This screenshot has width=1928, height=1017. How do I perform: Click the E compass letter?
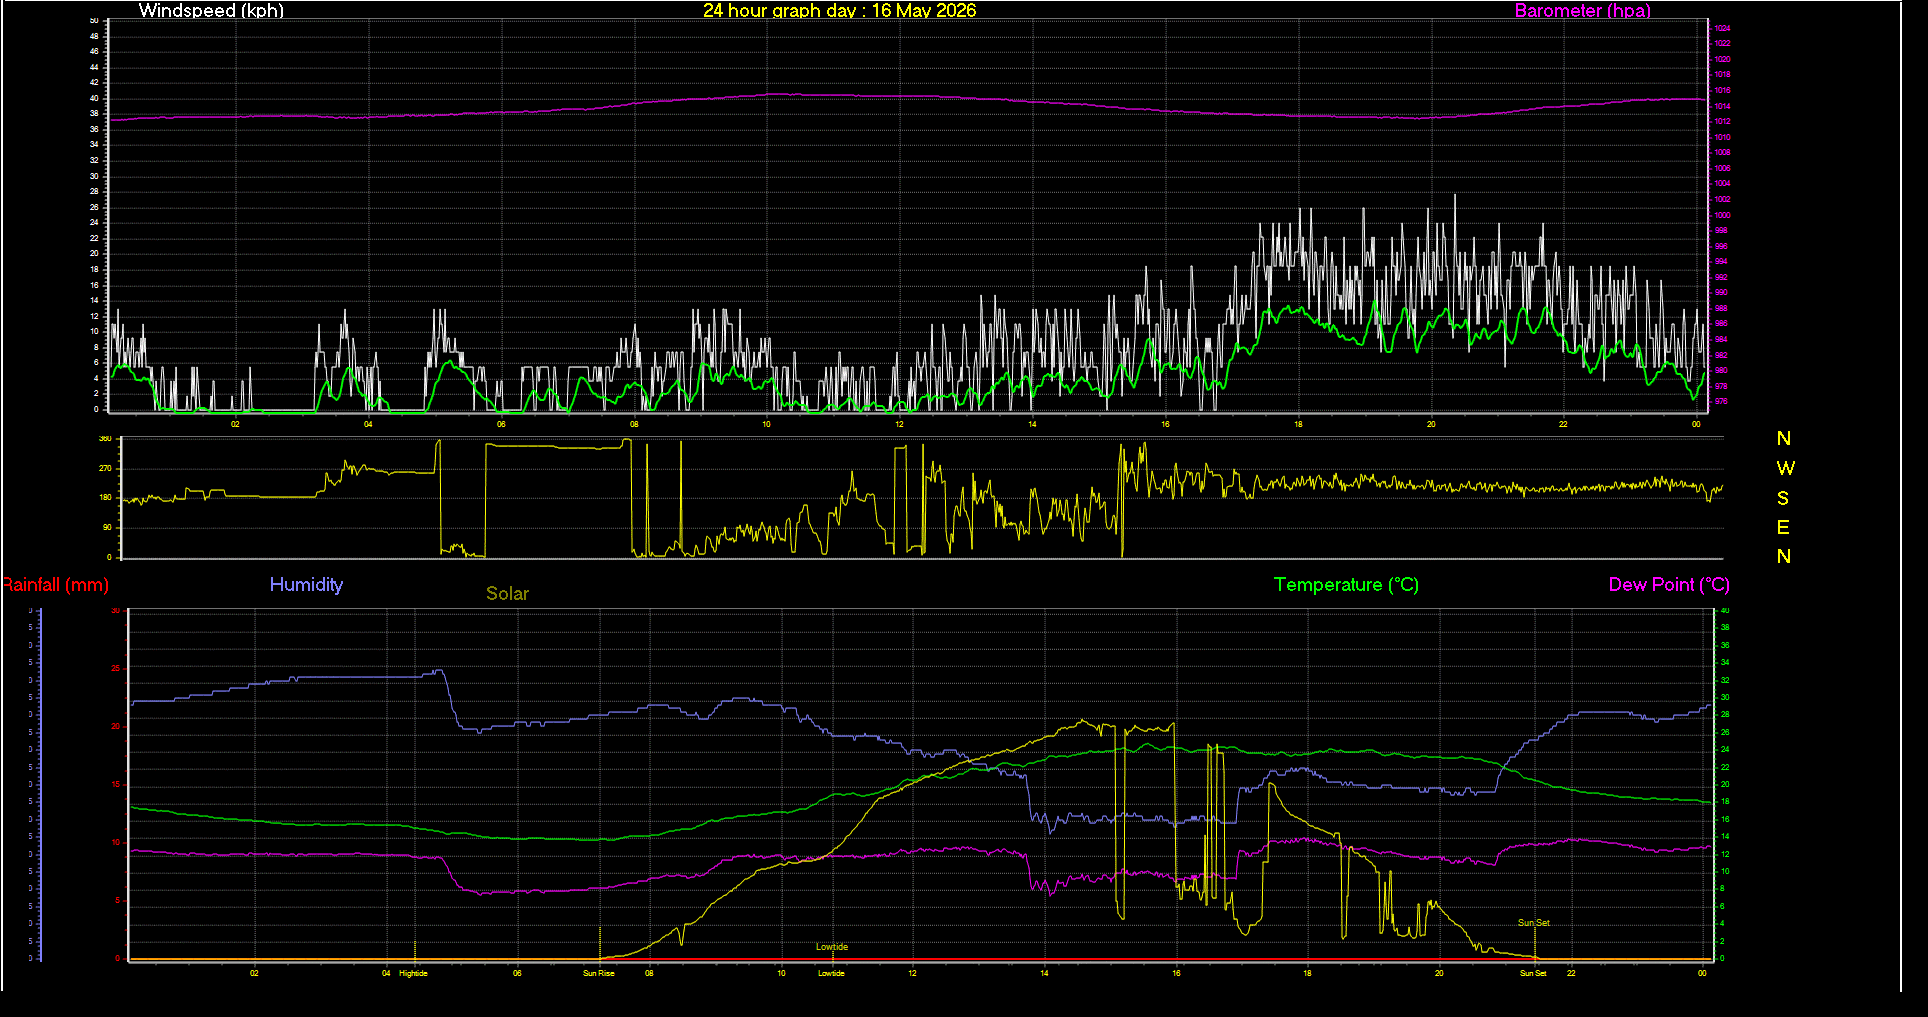coord(1783,527)
